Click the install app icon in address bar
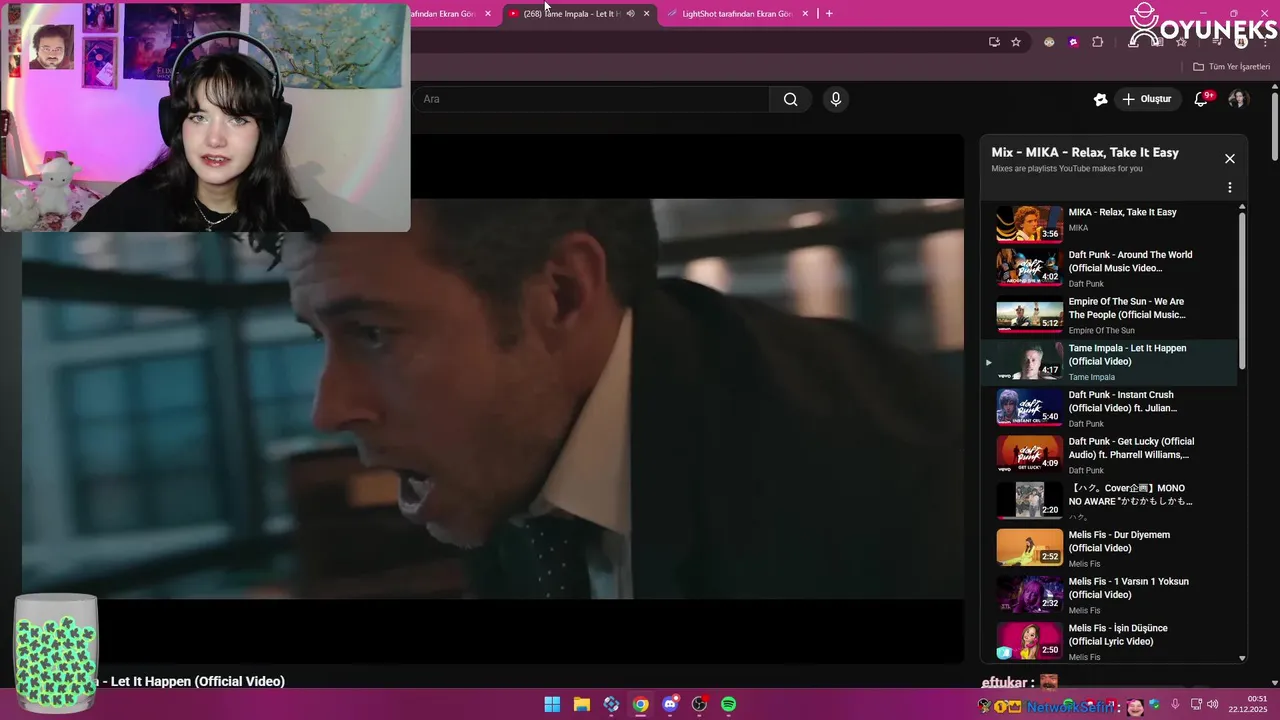Image resolution: width=1280 pixels, height=720 pixels. [994, 42]
